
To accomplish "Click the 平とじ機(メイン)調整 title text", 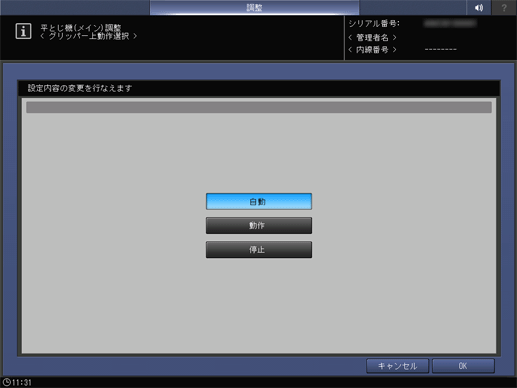I will [80, 28].
